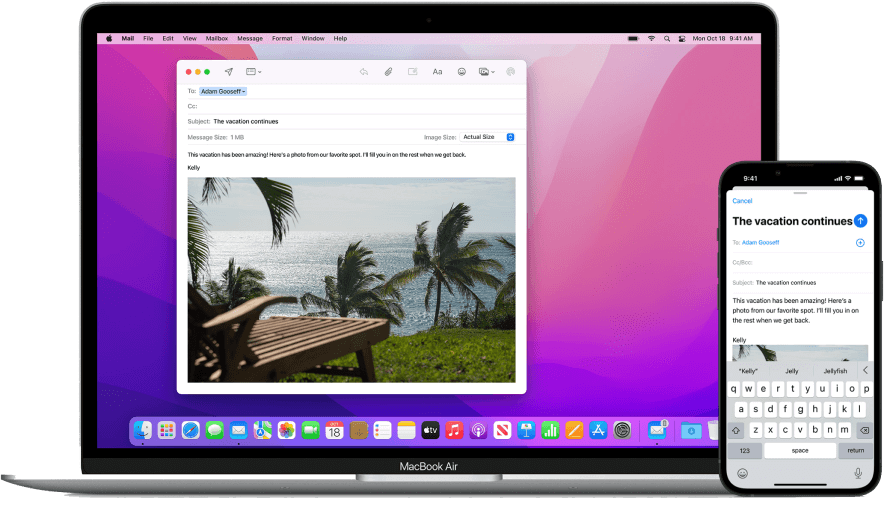884x505 pixels.
Task: Open the Mailbox menu
Action: [217, 38]
